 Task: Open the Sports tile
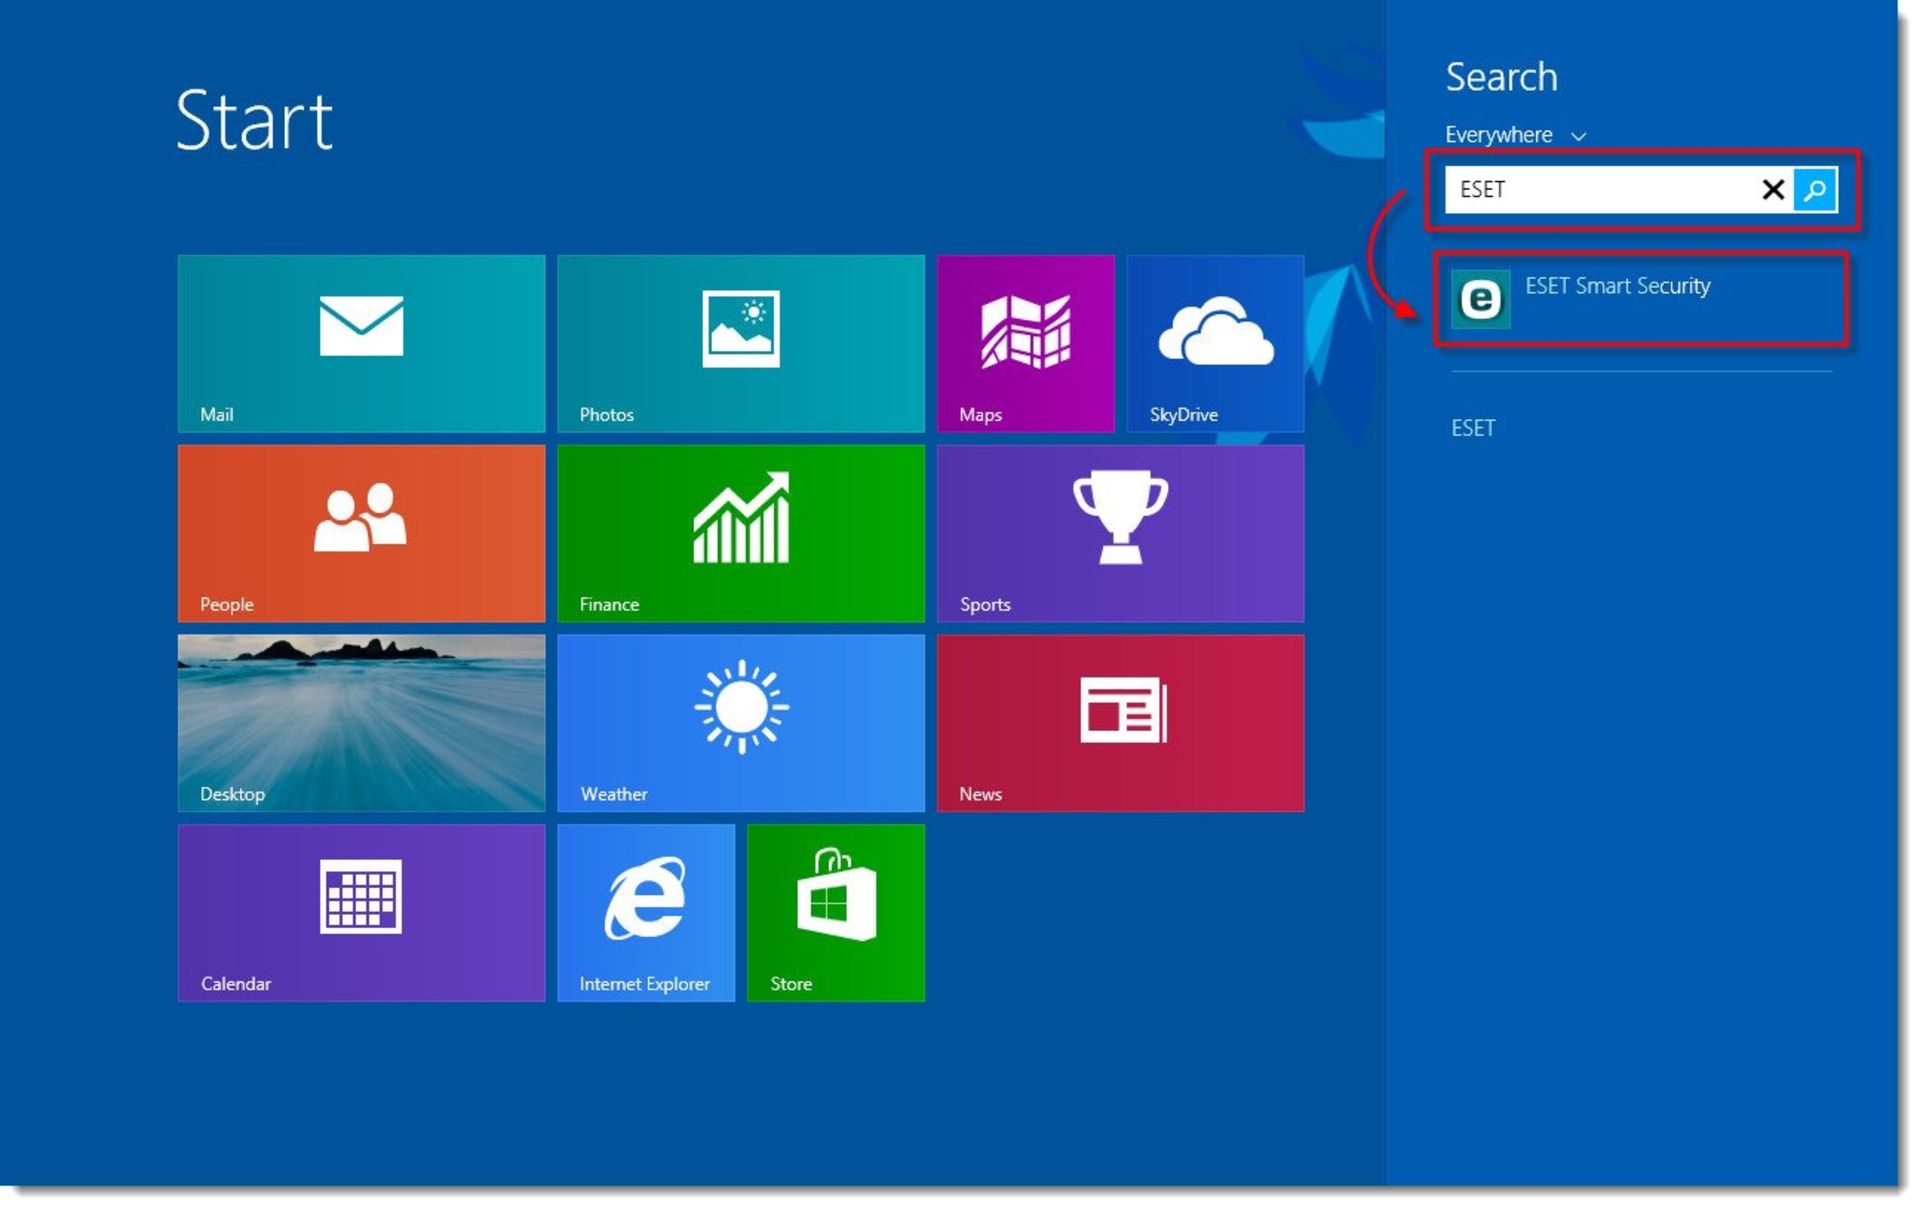click(x=1120, y=533)
